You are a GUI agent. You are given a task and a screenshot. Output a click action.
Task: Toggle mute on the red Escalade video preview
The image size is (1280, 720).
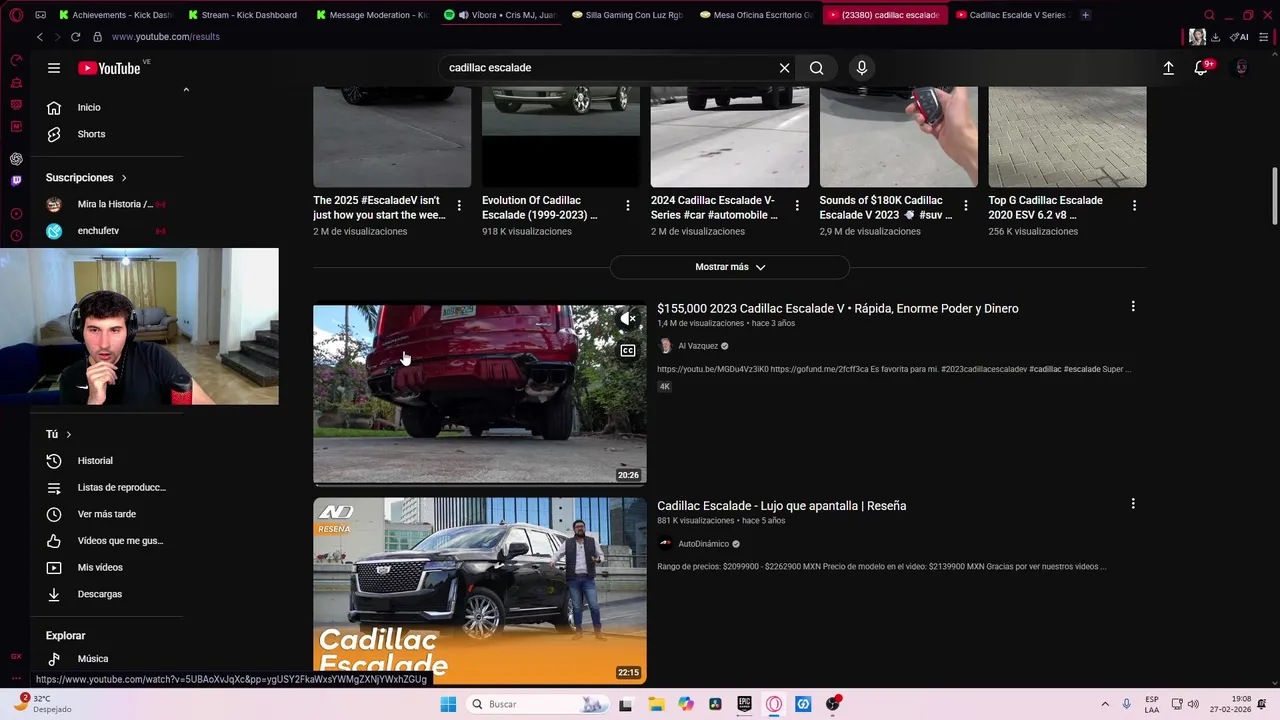[x=628, y=319]
